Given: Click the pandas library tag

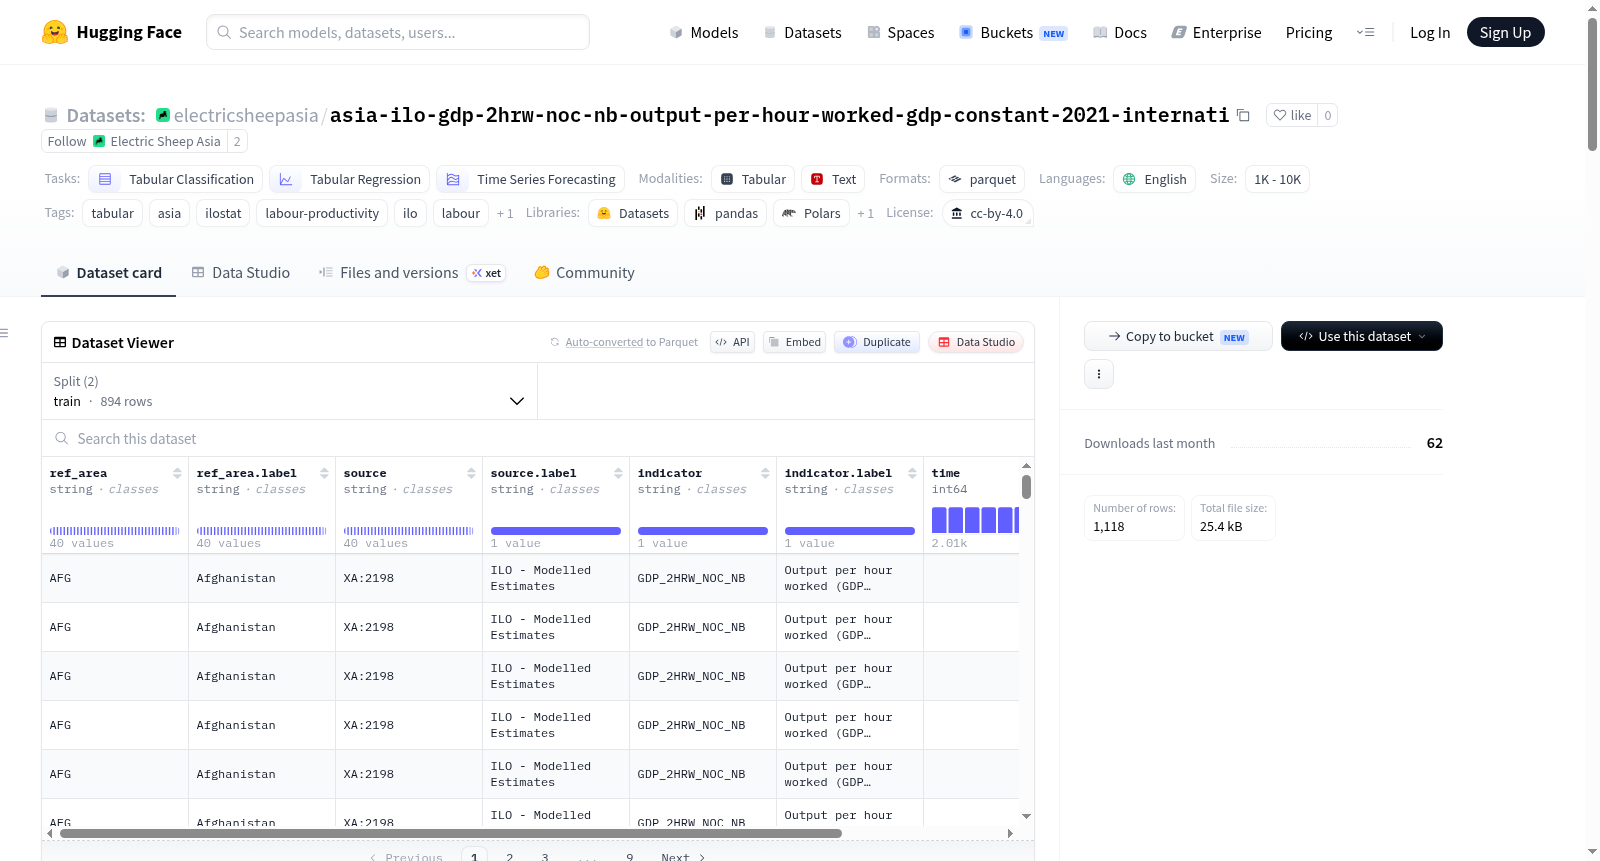Looking at the screenshot, I should pos(726,213).
